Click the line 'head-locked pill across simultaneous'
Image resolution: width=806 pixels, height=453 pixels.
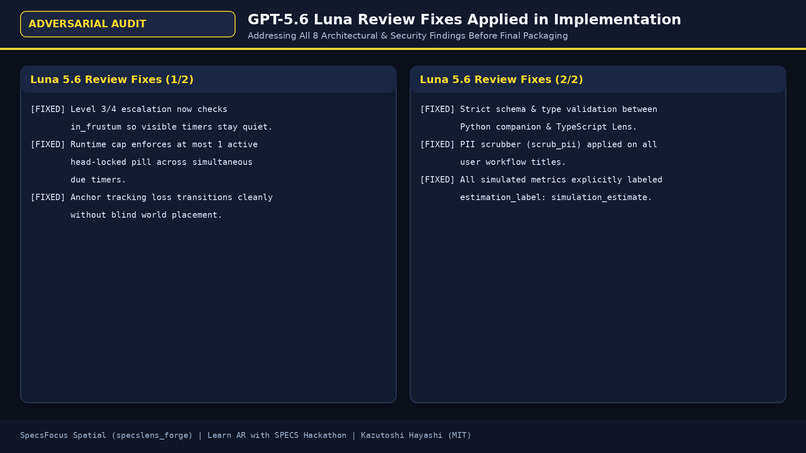coord(161,162)
